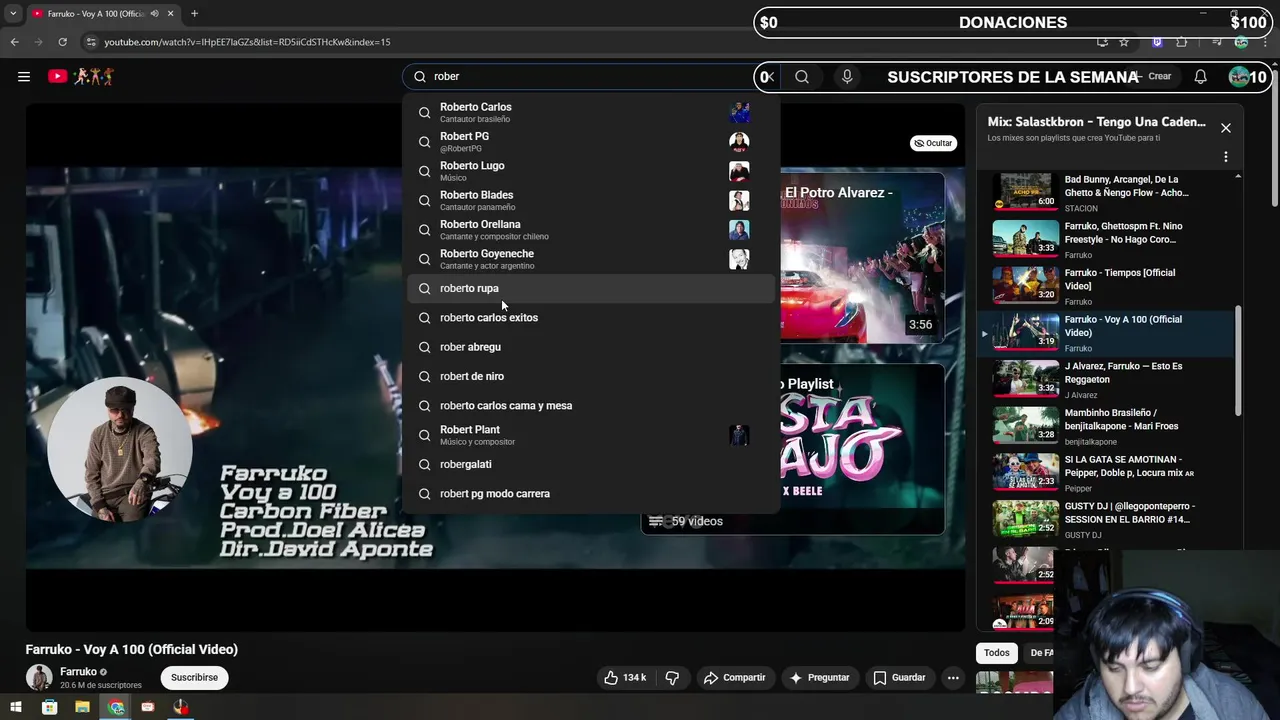1280x720 pixels.
Task: Open the Farruko channel avatar
Action: pyautogui.click(x=39, y=677)
